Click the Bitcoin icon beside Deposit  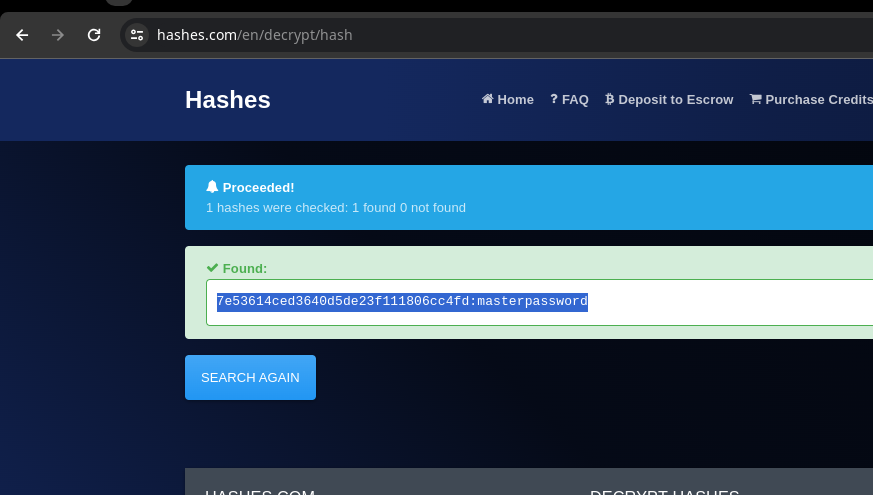tap(610, 99)
